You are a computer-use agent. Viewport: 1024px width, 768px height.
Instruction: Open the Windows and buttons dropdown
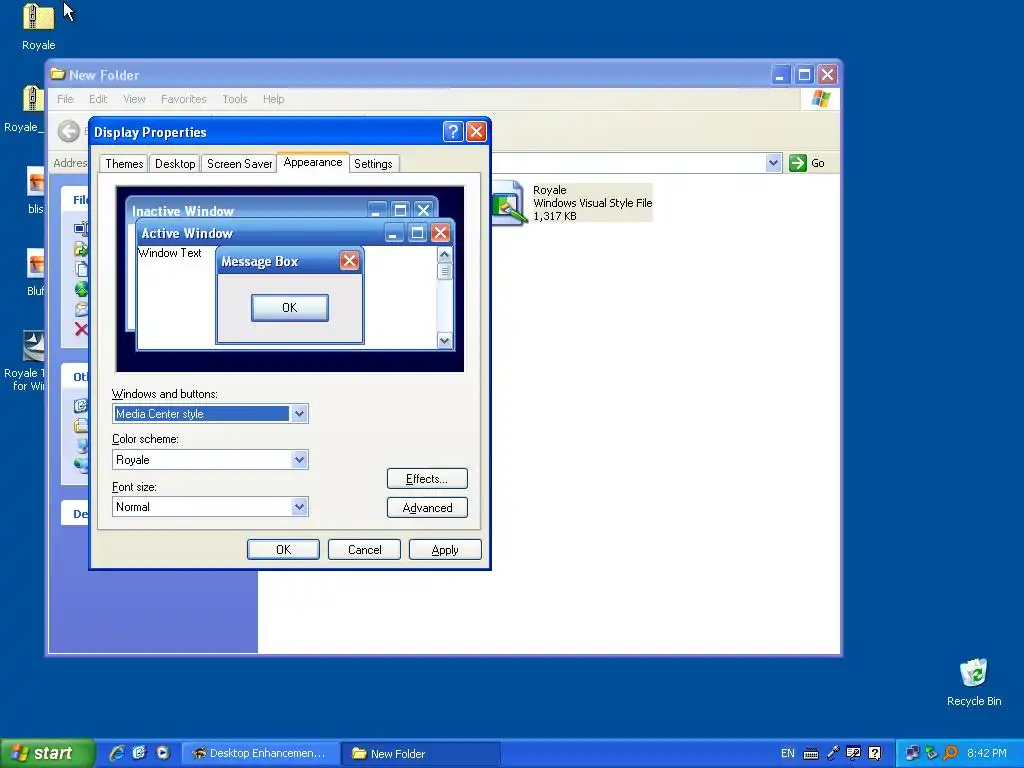click(x=299, y=413)
